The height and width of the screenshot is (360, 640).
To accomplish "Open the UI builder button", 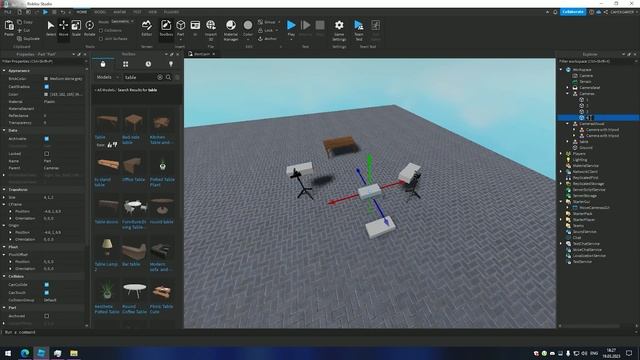I will click(x=195, y=28).
